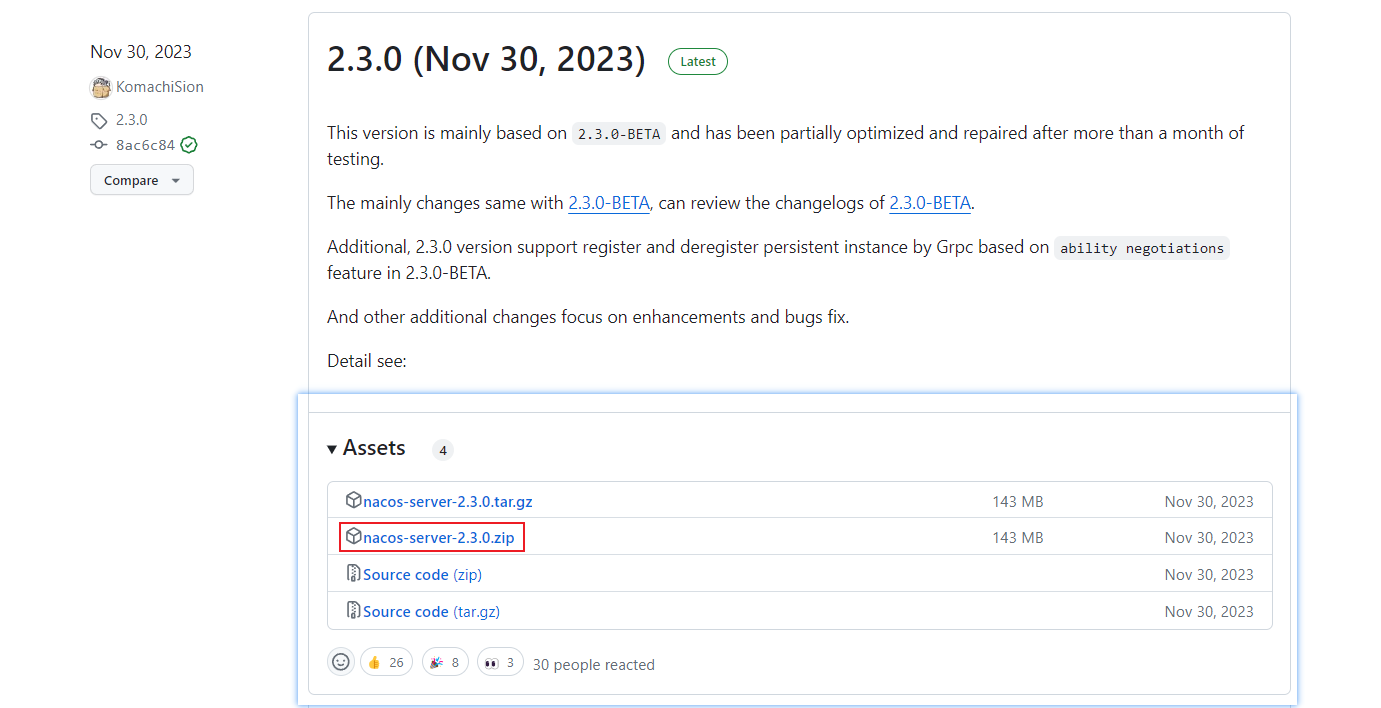Viewport: 1381px width, 708px height.
Task: Open the 2.3.0 tag link in sidebar
Action: [131, 120]
